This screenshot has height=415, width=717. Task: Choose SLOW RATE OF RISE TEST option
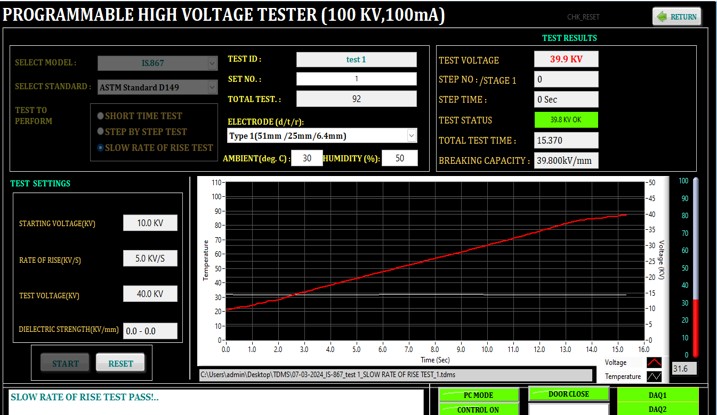[x=100, y=148]
